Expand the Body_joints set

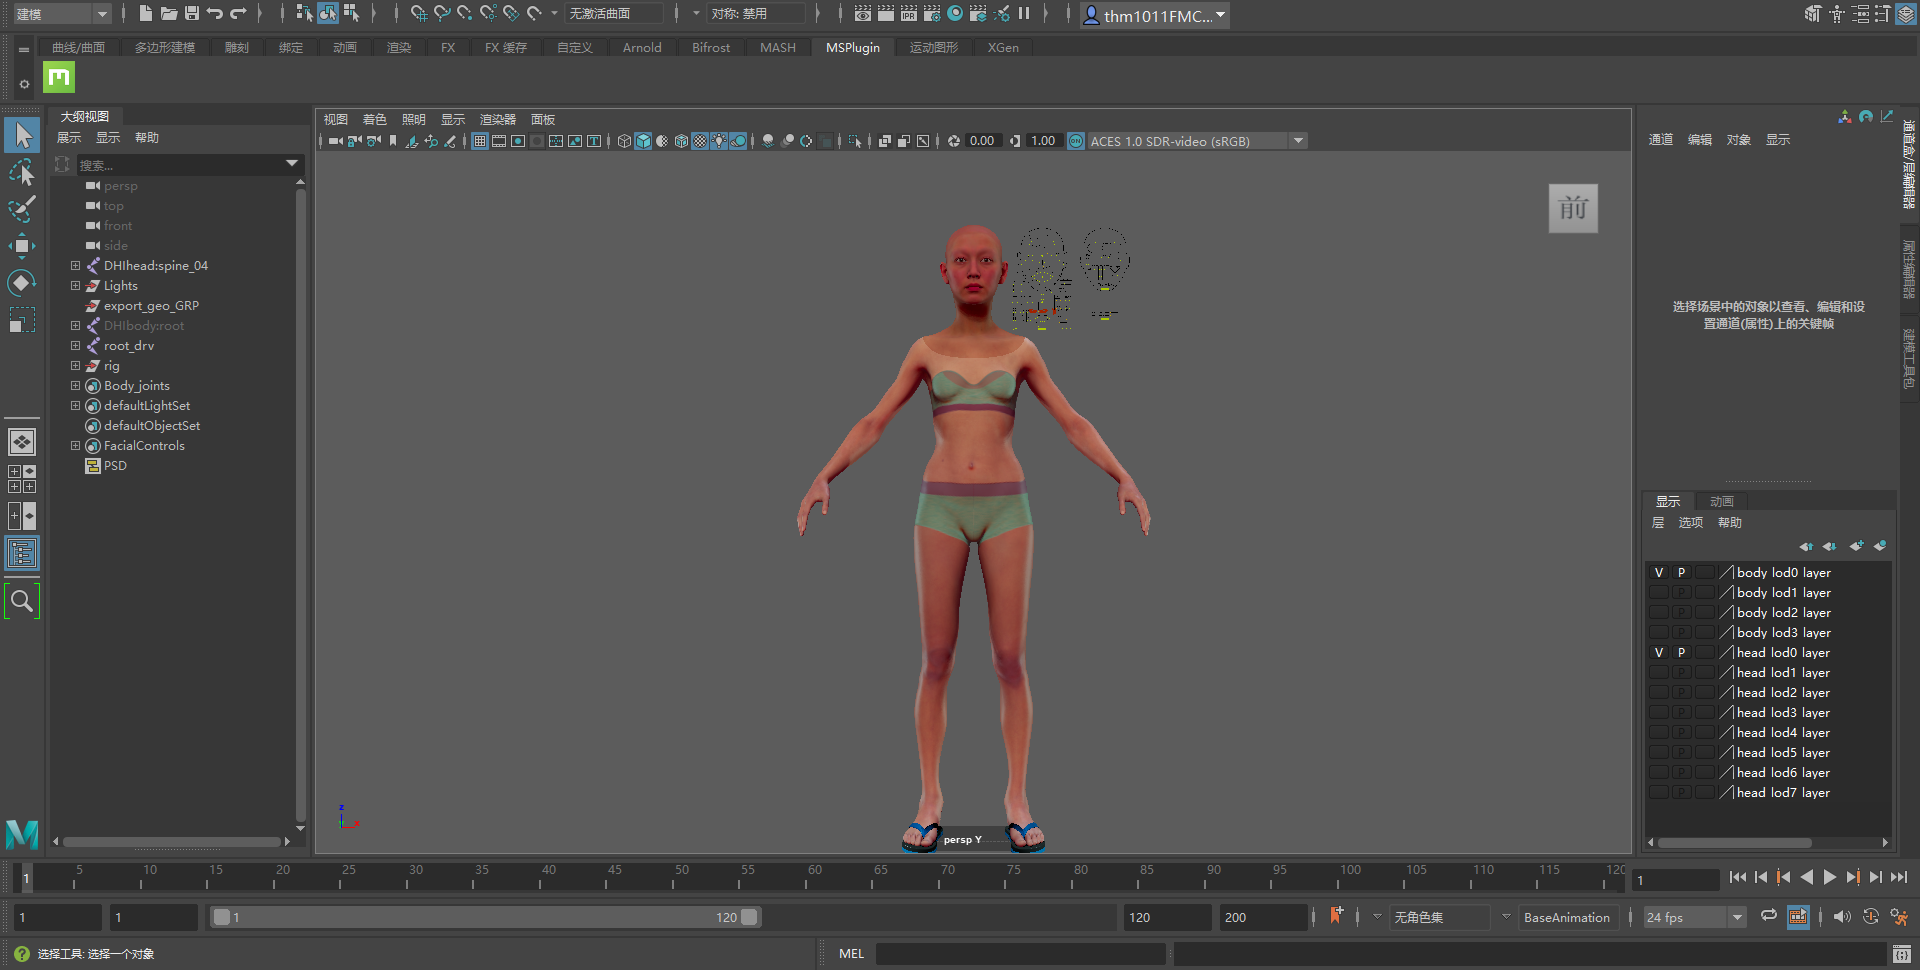[x=75, y=386]
